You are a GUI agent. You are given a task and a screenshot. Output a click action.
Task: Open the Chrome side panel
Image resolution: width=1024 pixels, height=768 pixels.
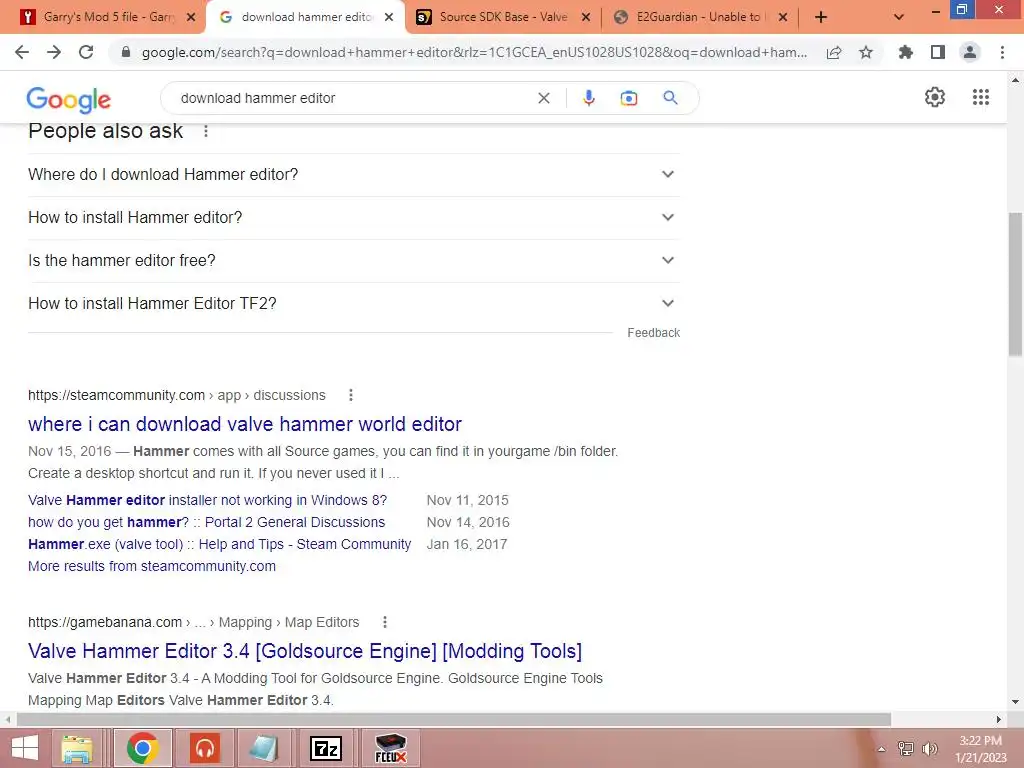(x=938, y=52)
